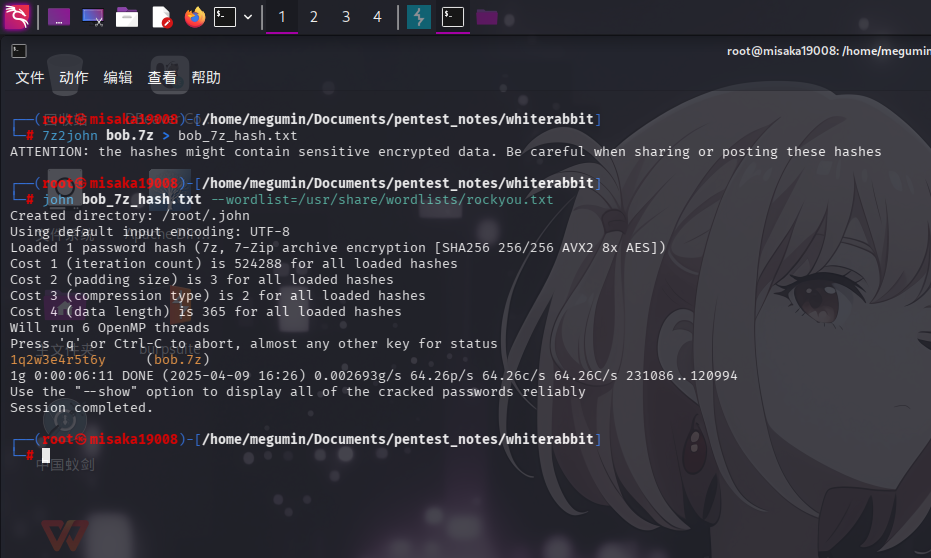Open the 帮助 menu
Viewport: 931px width, 558px height.
206,78
